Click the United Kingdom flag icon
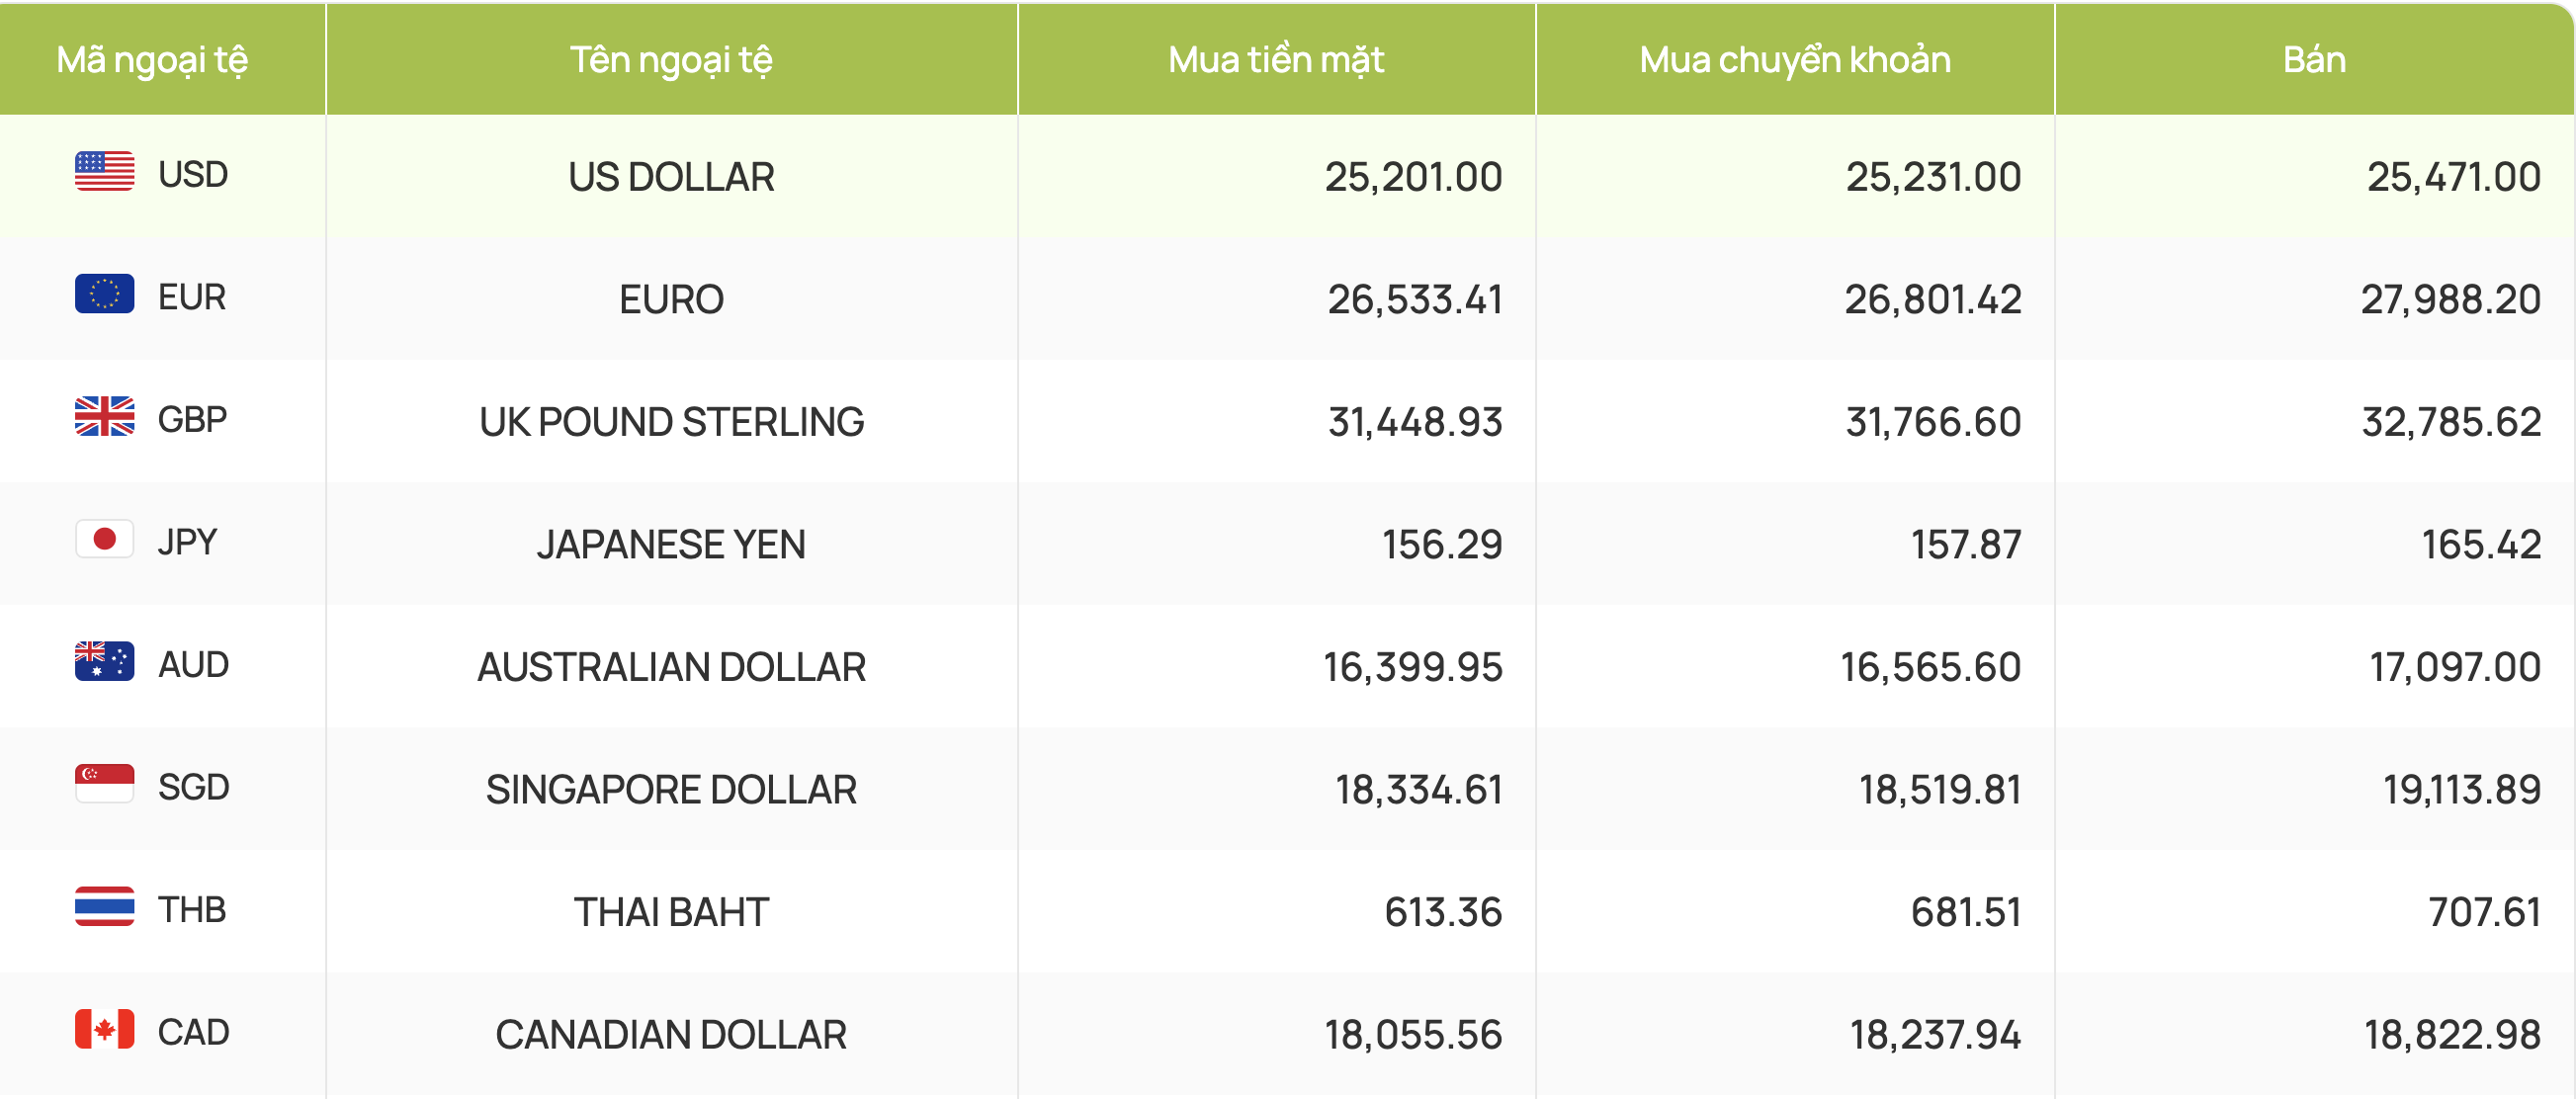 104,417
